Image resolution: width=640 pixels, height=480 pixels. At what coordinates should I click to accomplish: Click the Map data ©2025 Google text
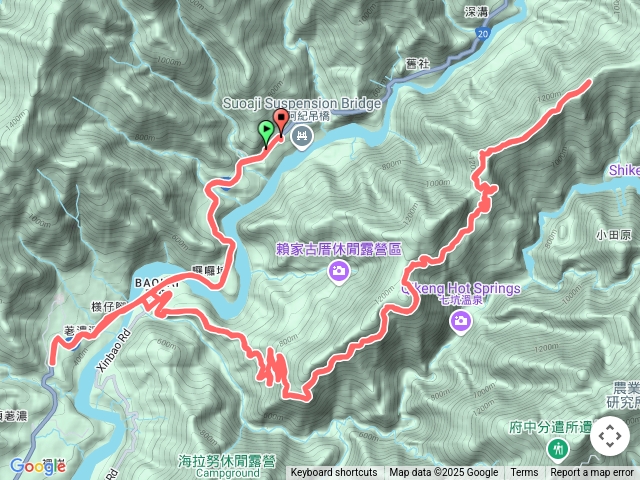coord(444,473)
